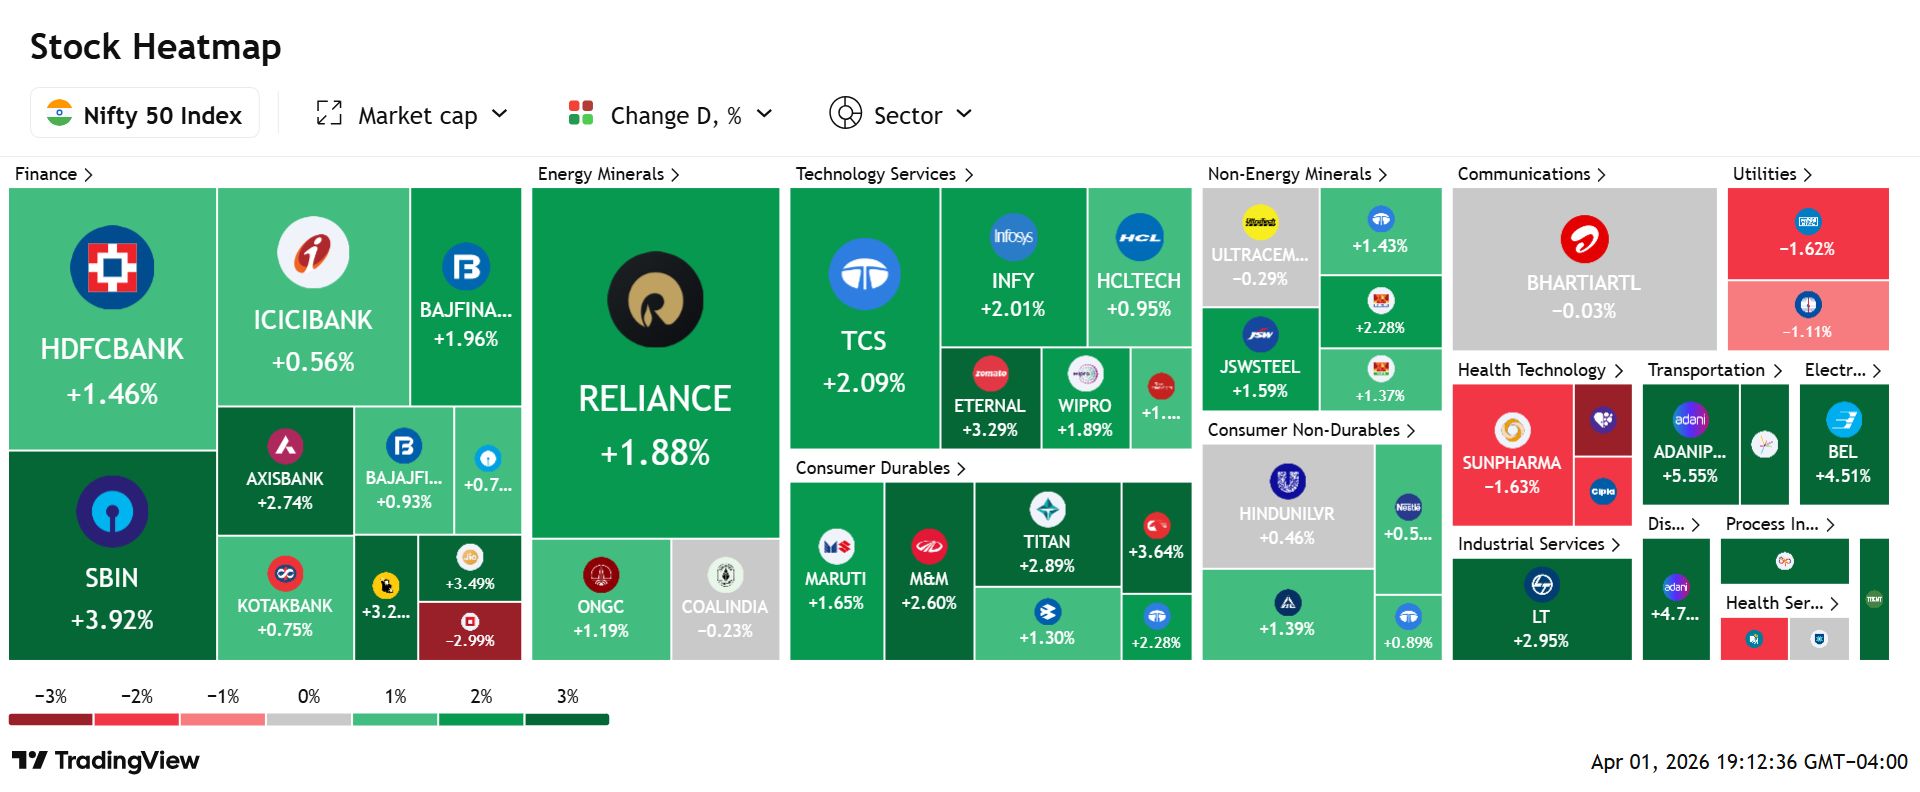The image size is (1920, 792).
Task: Expand the Technology Services sector
Action: pyautogui.click(x=885, y=174)
